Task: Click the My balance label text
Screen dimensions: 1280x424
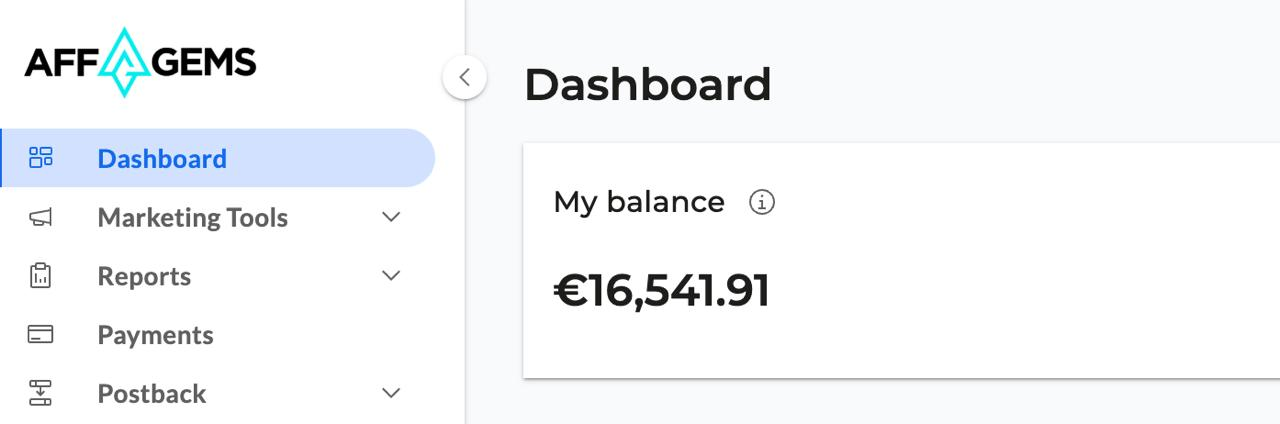Action: (x=638, y=202)
